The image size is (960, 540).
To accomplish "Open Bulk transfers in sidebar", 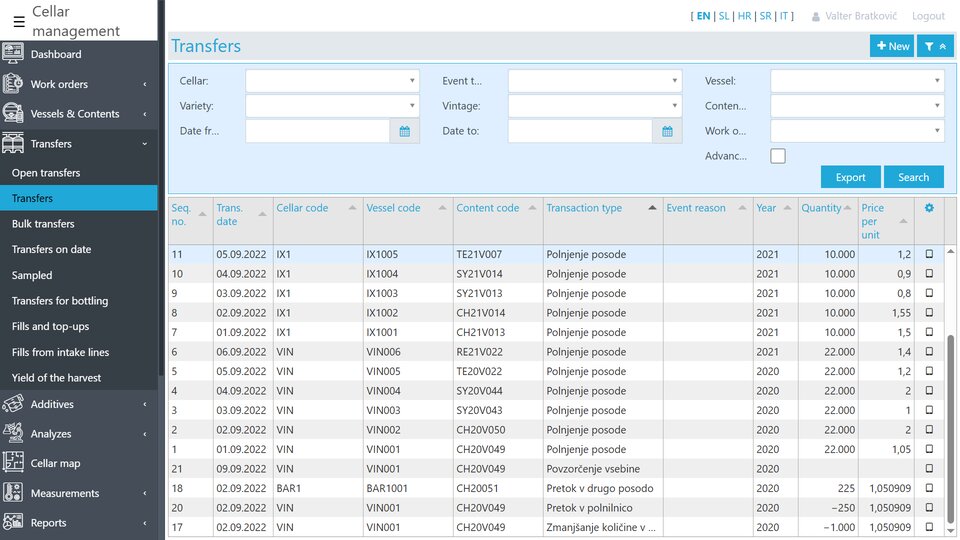I will pyautogui.click(x=43, y=224).
